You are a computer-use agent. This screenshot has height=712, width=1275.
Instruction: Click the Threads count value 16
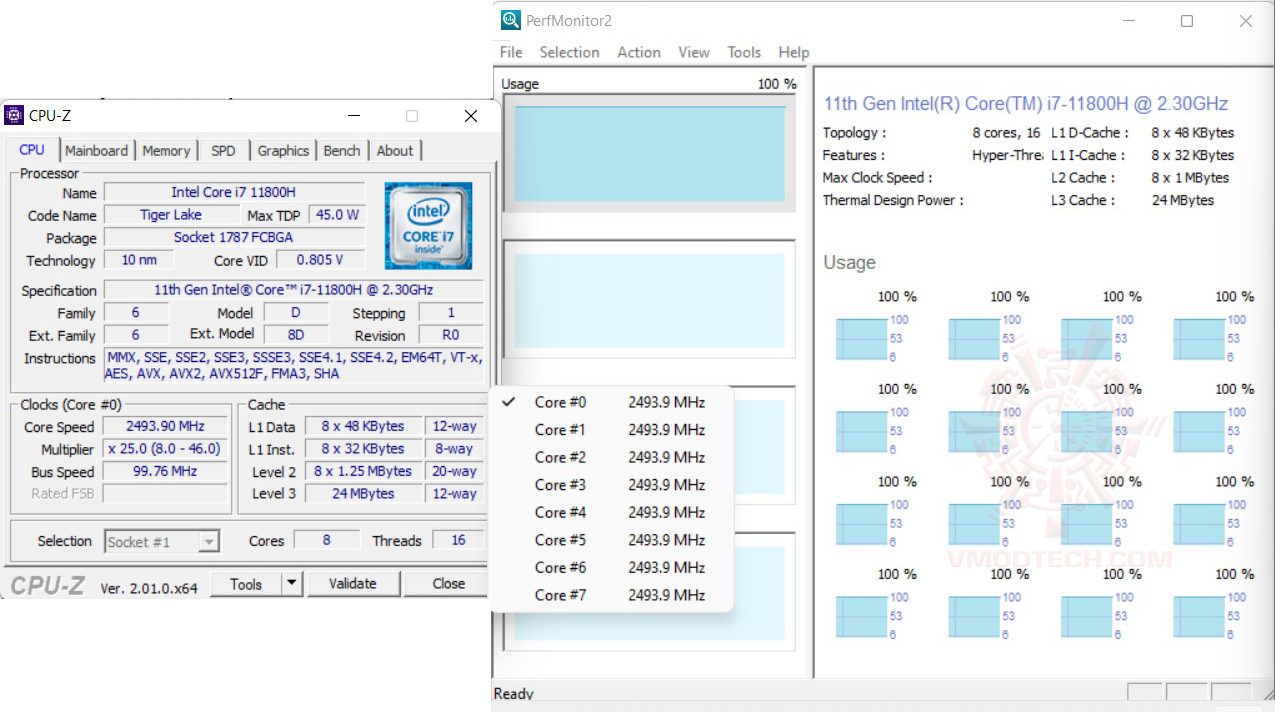(458, 540)
